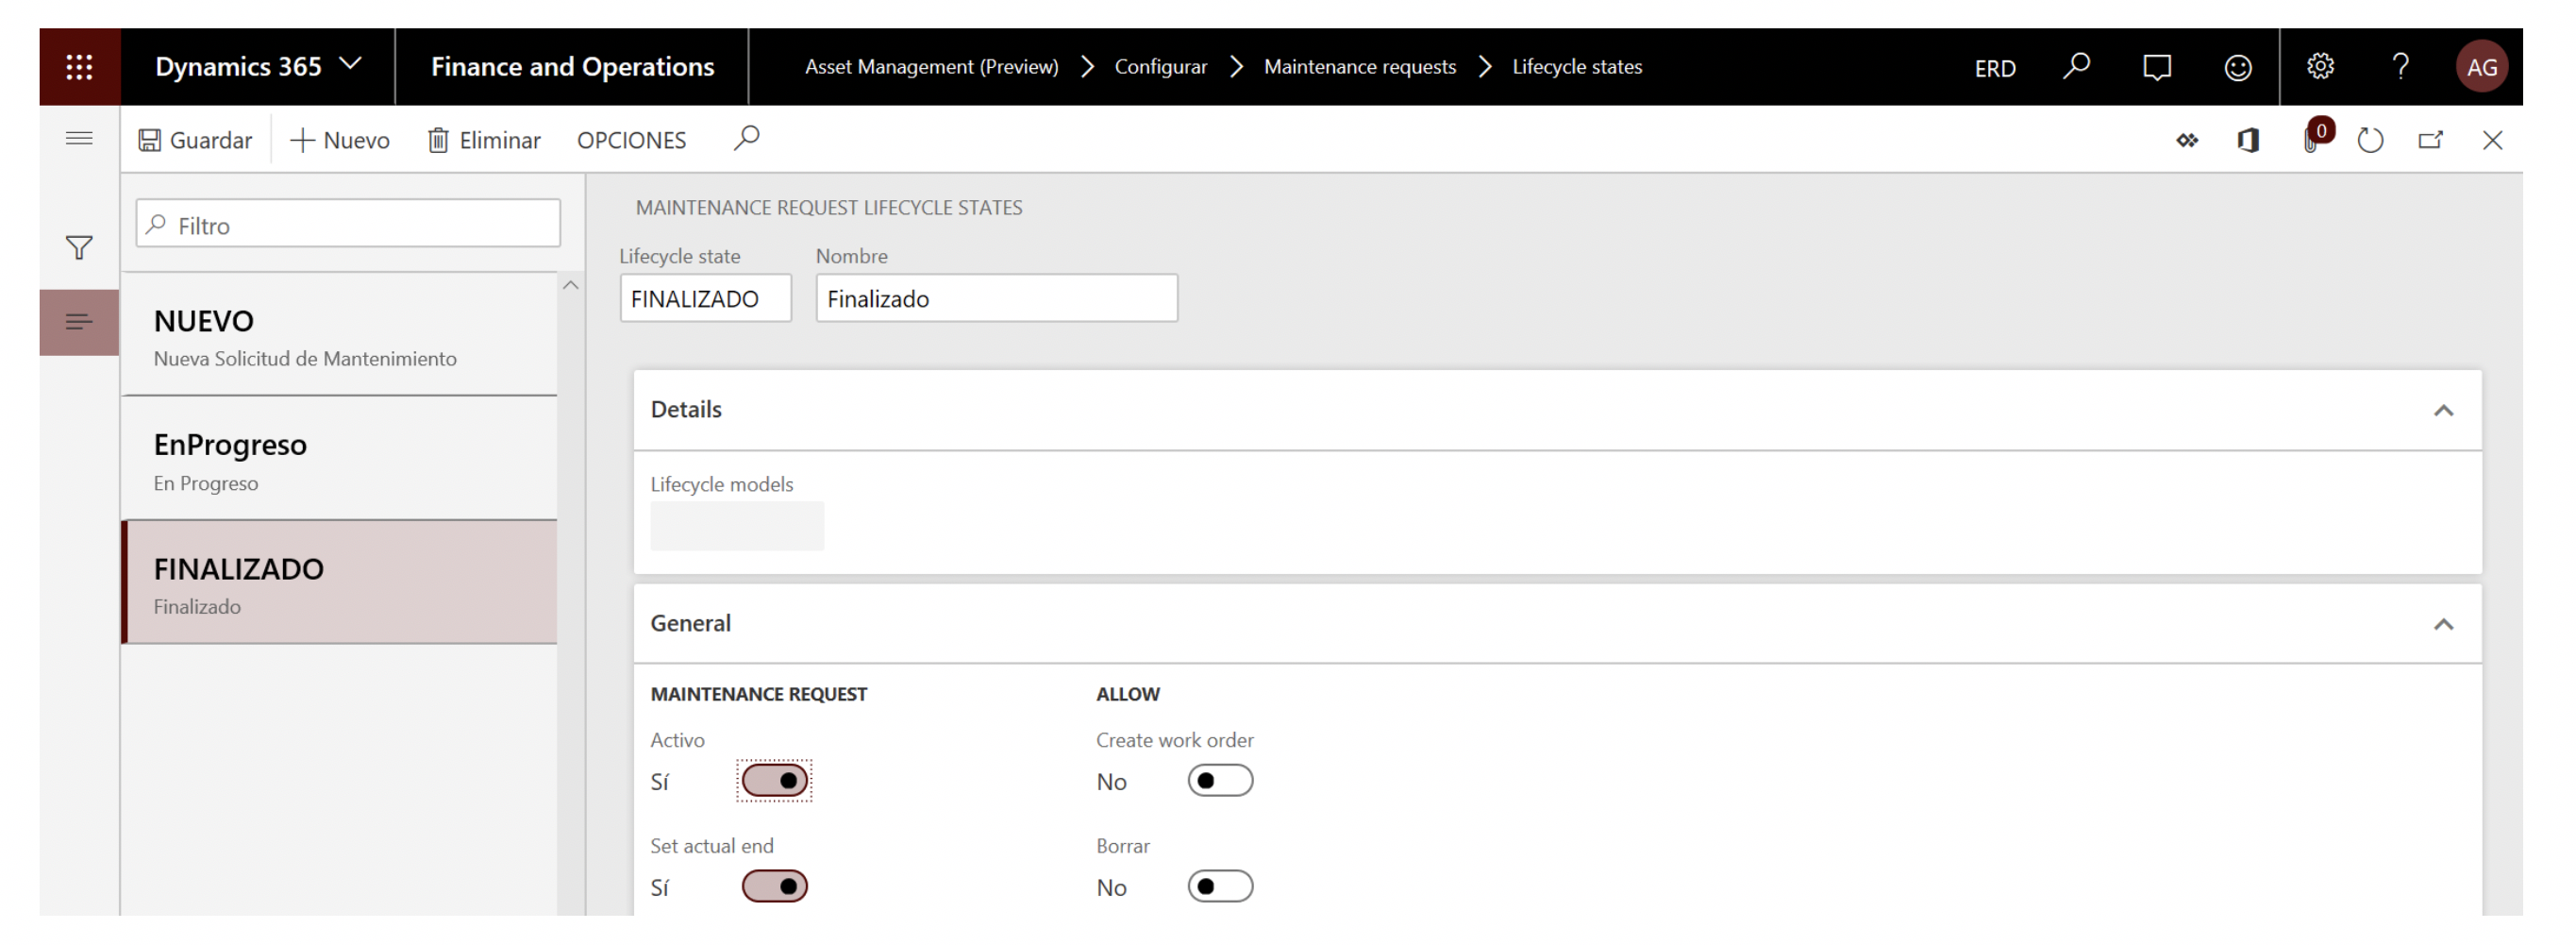Open the messages chat icon
This screenshot has width=2576, height=945.
[x=2156, y=67]
